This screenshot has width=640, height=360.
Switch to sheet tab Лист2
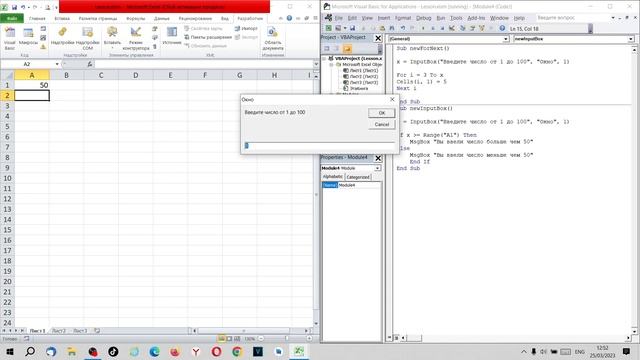(59, 331)
